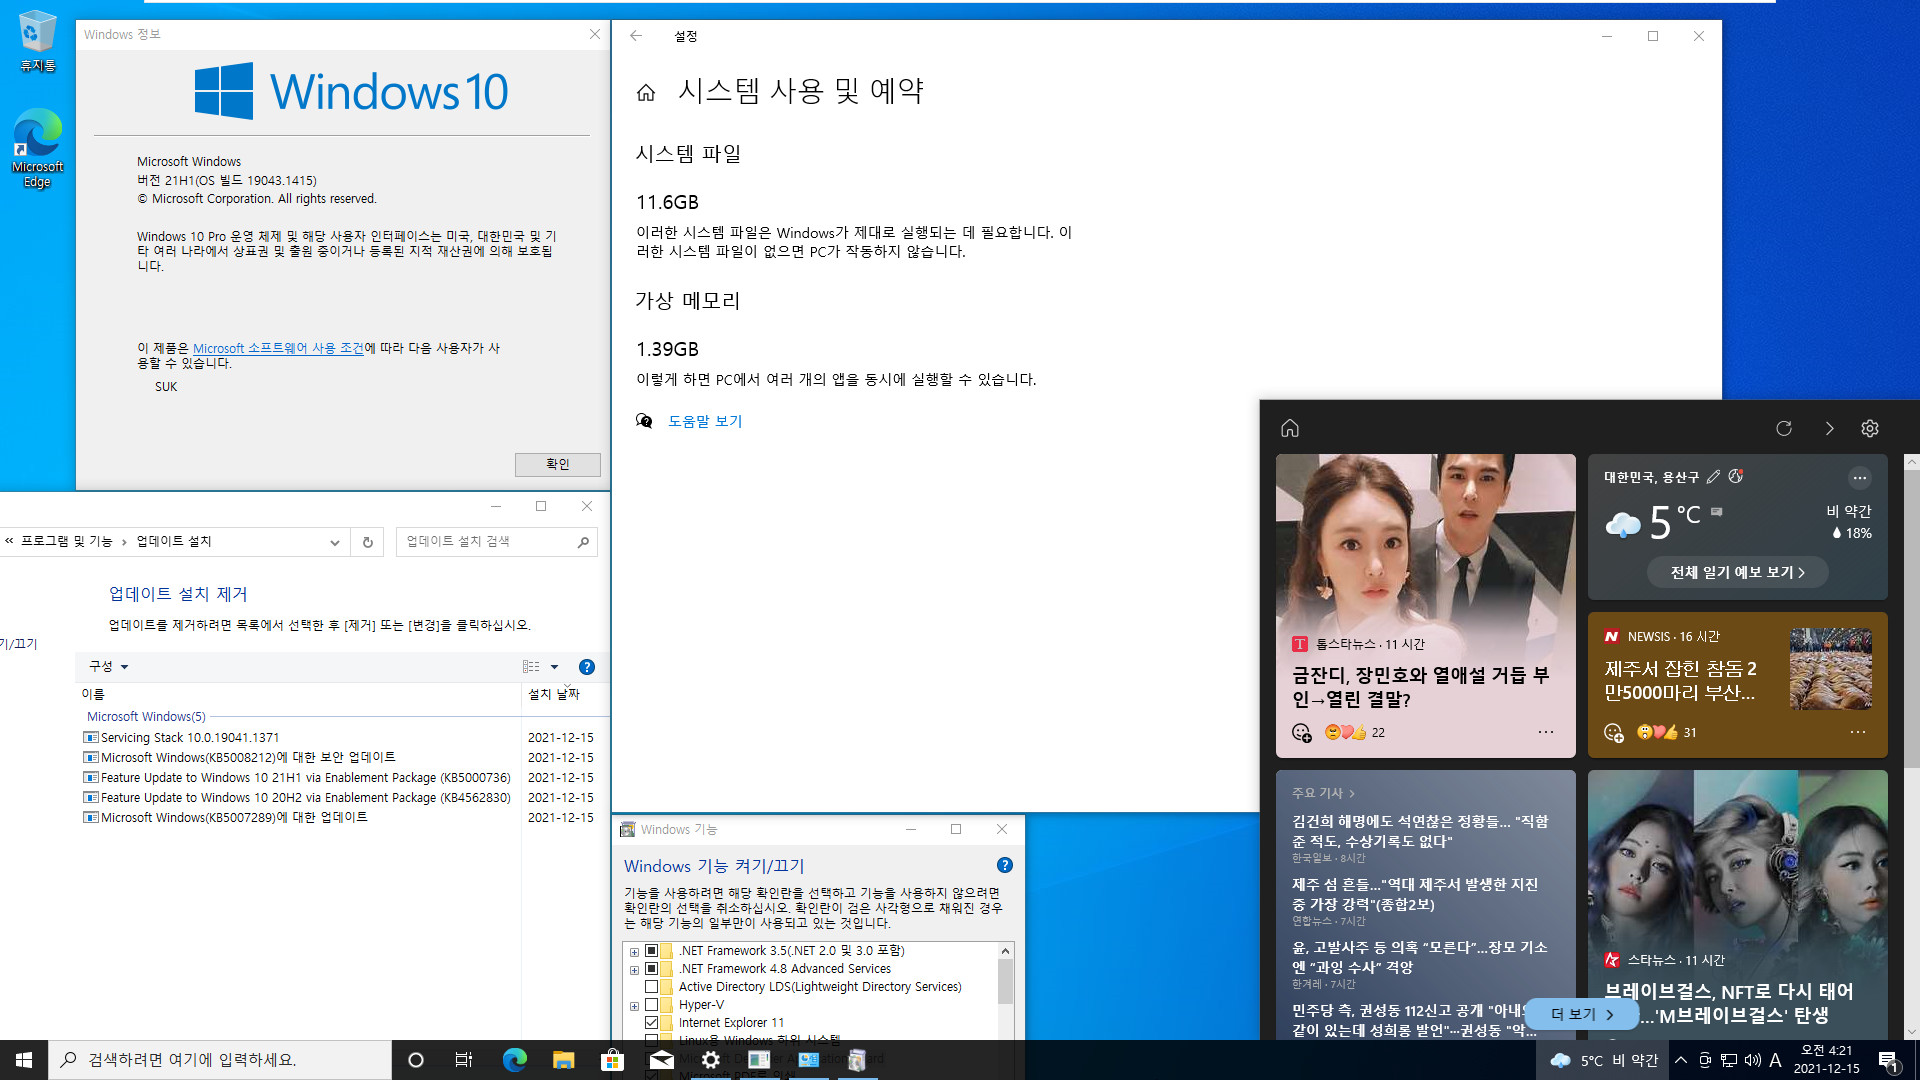This screenshot has height=1080, width=1920.
Task: Click the taskbar search box
Action: pos(220,1060)
